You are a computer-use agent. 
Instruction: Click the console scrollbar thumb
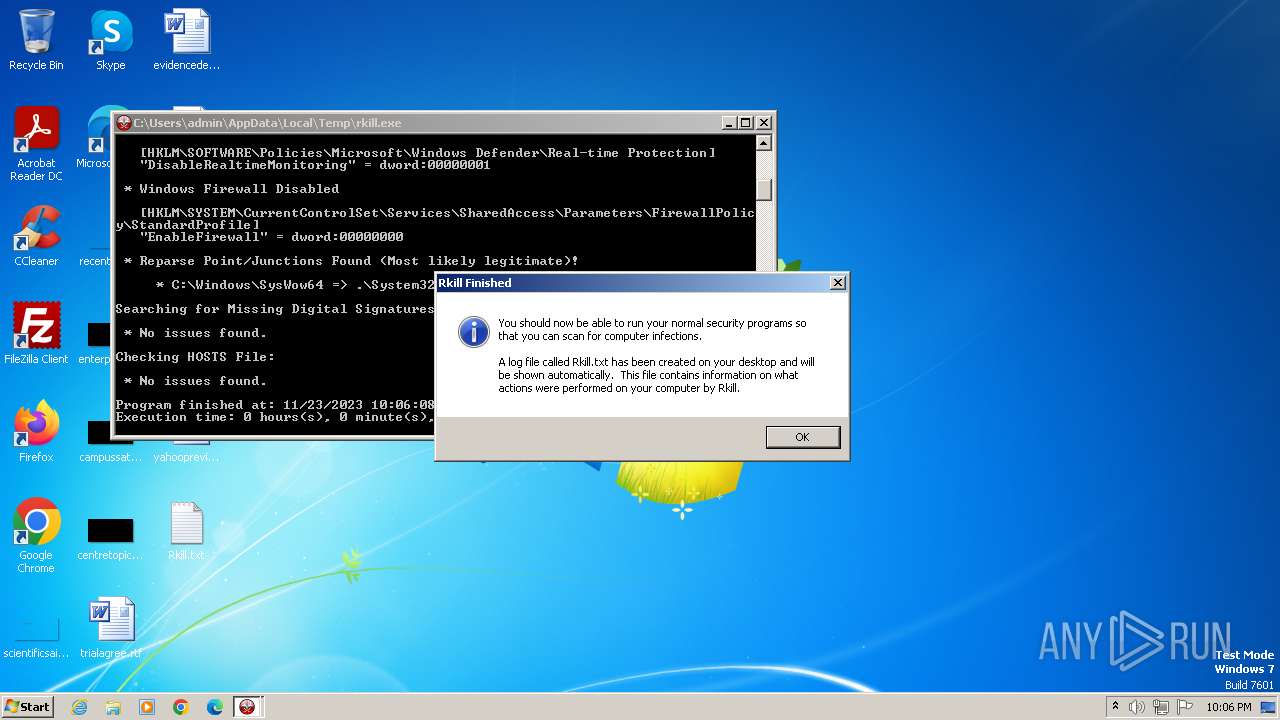[764, 190]
